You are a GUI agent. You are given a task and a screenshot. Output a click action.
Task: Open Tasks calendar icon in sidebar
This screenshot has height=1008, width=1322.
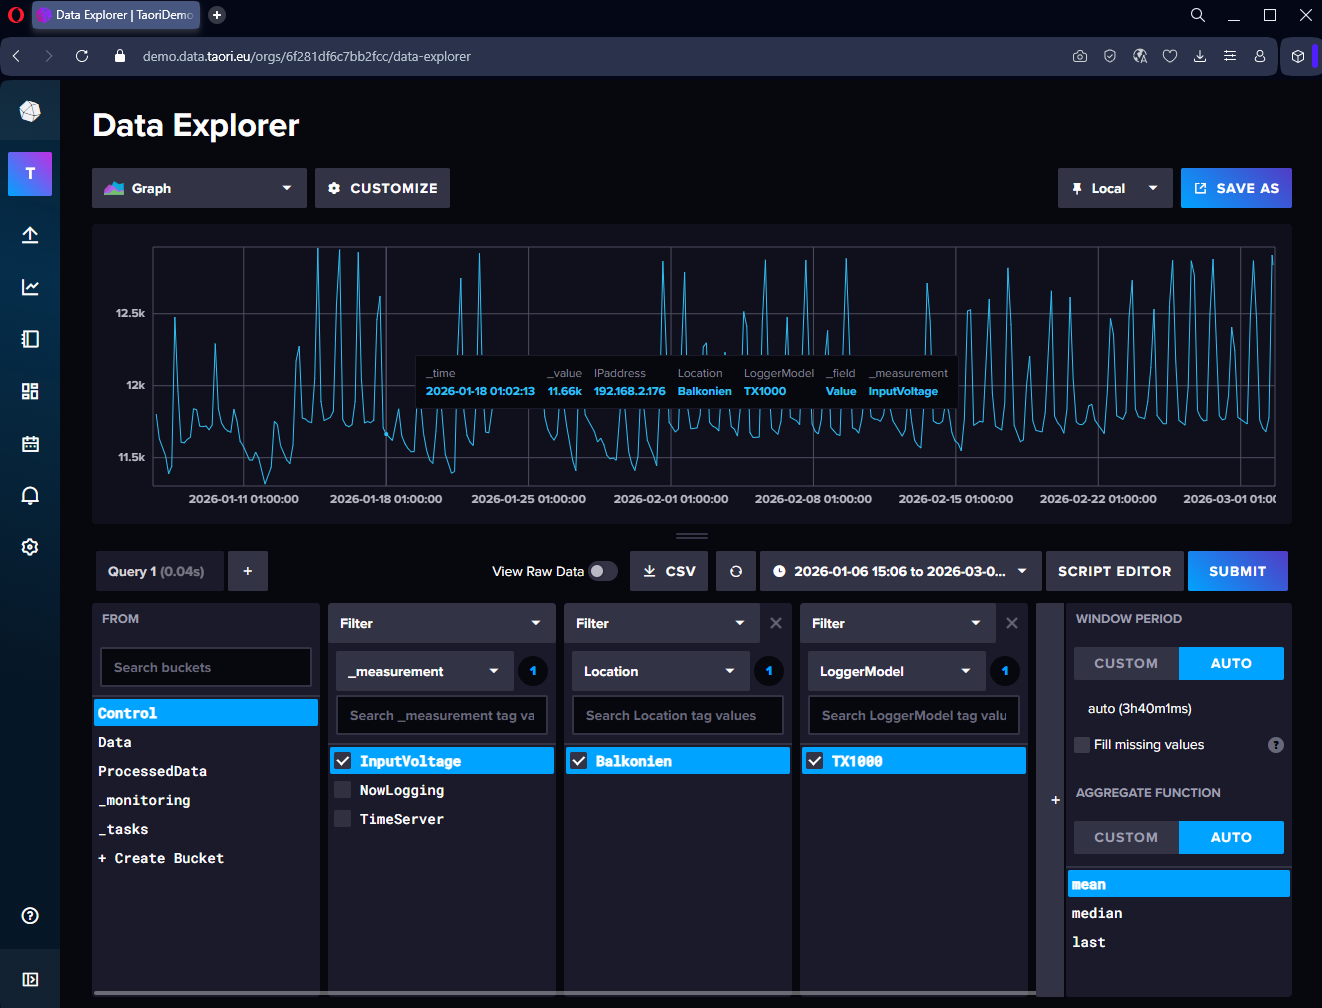30,443
